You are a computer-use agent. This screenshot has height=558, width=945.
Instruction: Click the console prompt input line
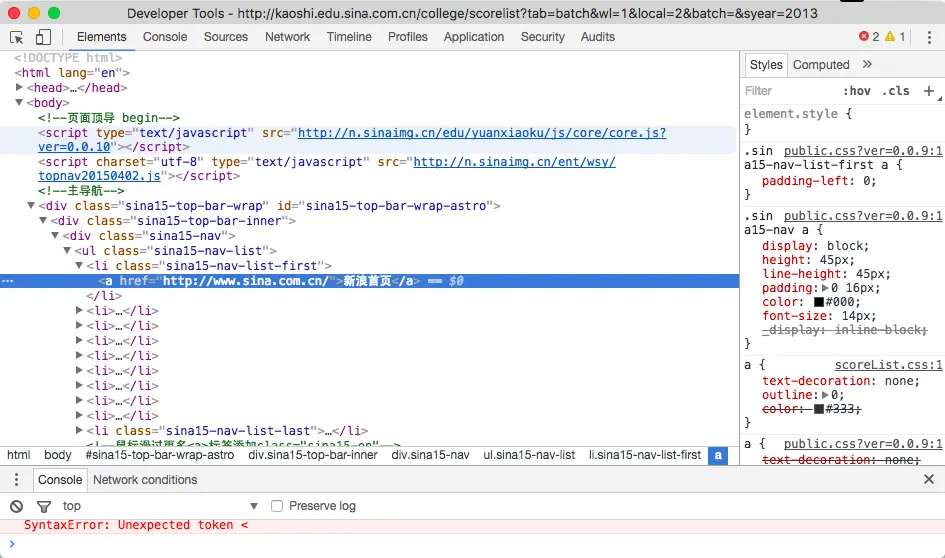click(476, 544)
